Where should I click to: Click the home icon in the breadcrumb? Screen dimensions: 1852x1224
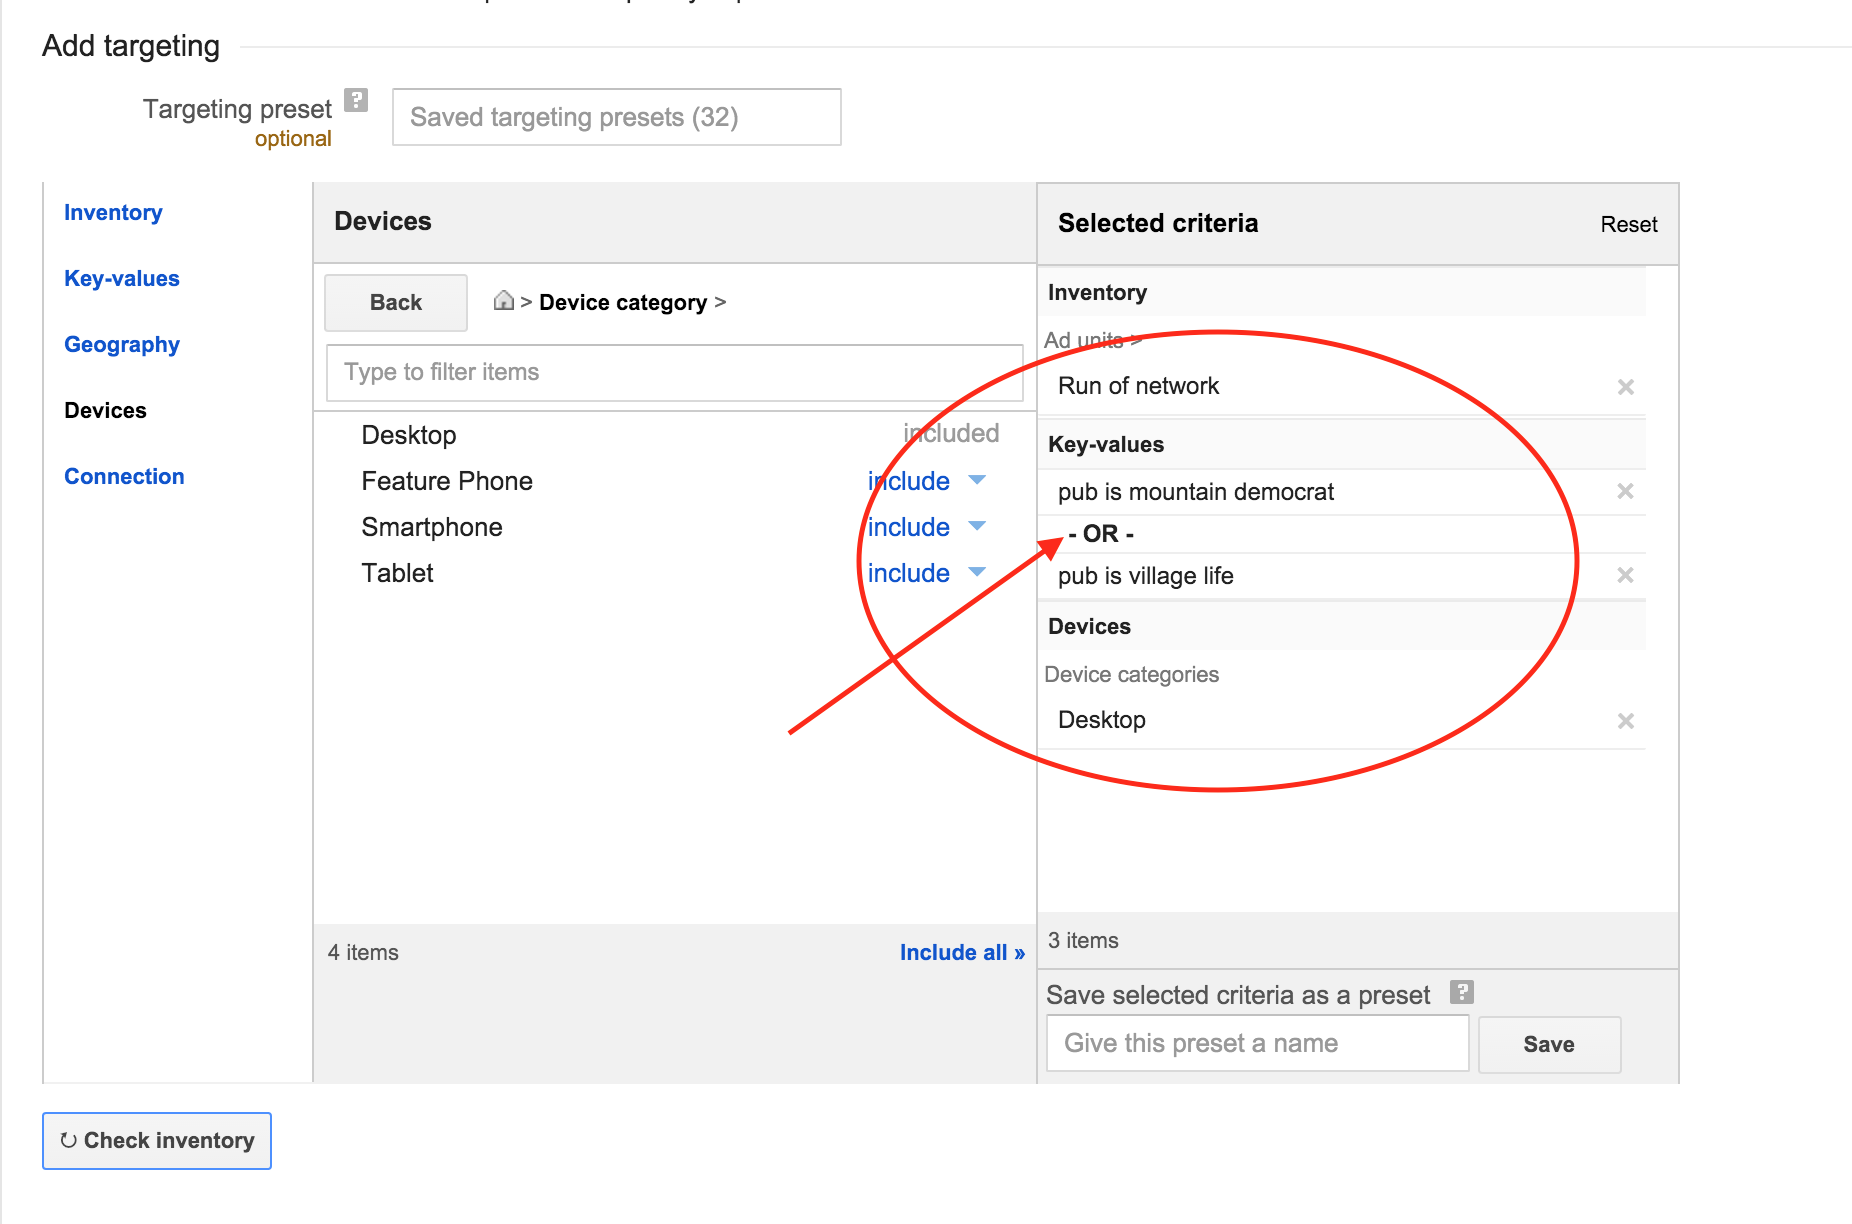[504, 301]
